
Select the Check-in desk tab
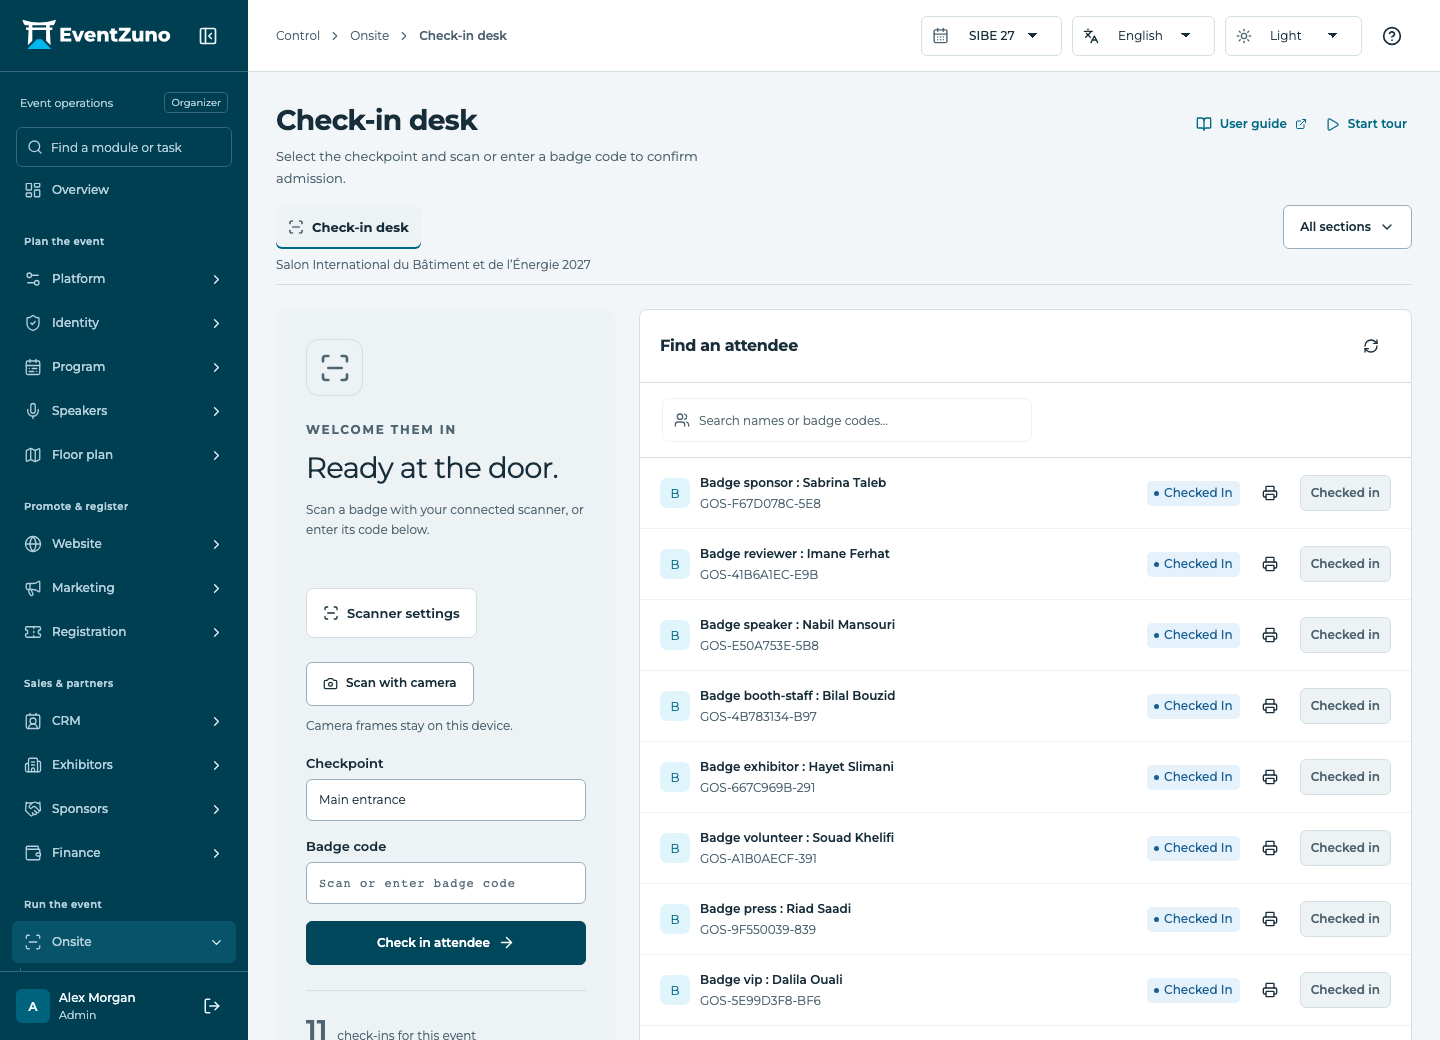348,227
